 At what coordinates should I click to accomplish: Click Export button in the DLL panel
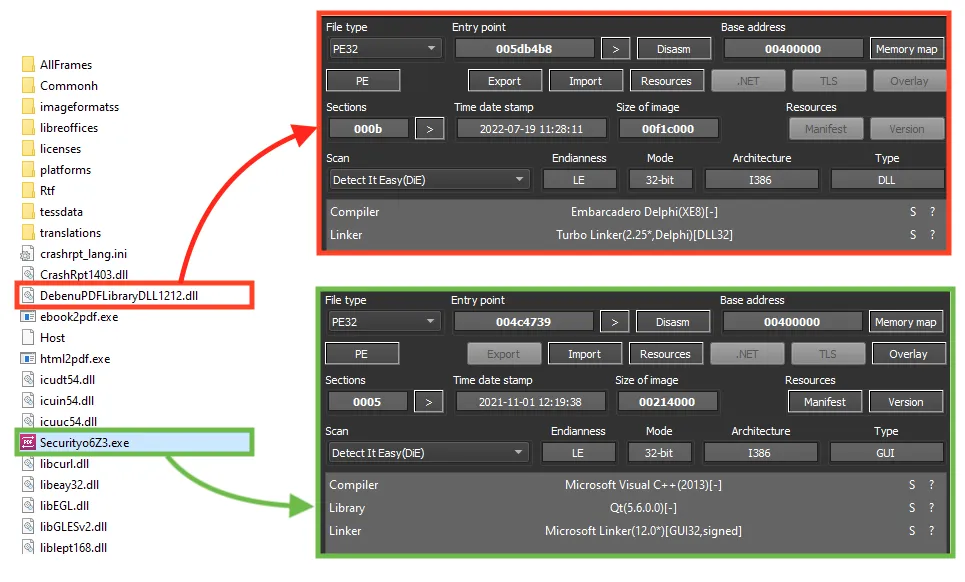(x=505, y=81)
